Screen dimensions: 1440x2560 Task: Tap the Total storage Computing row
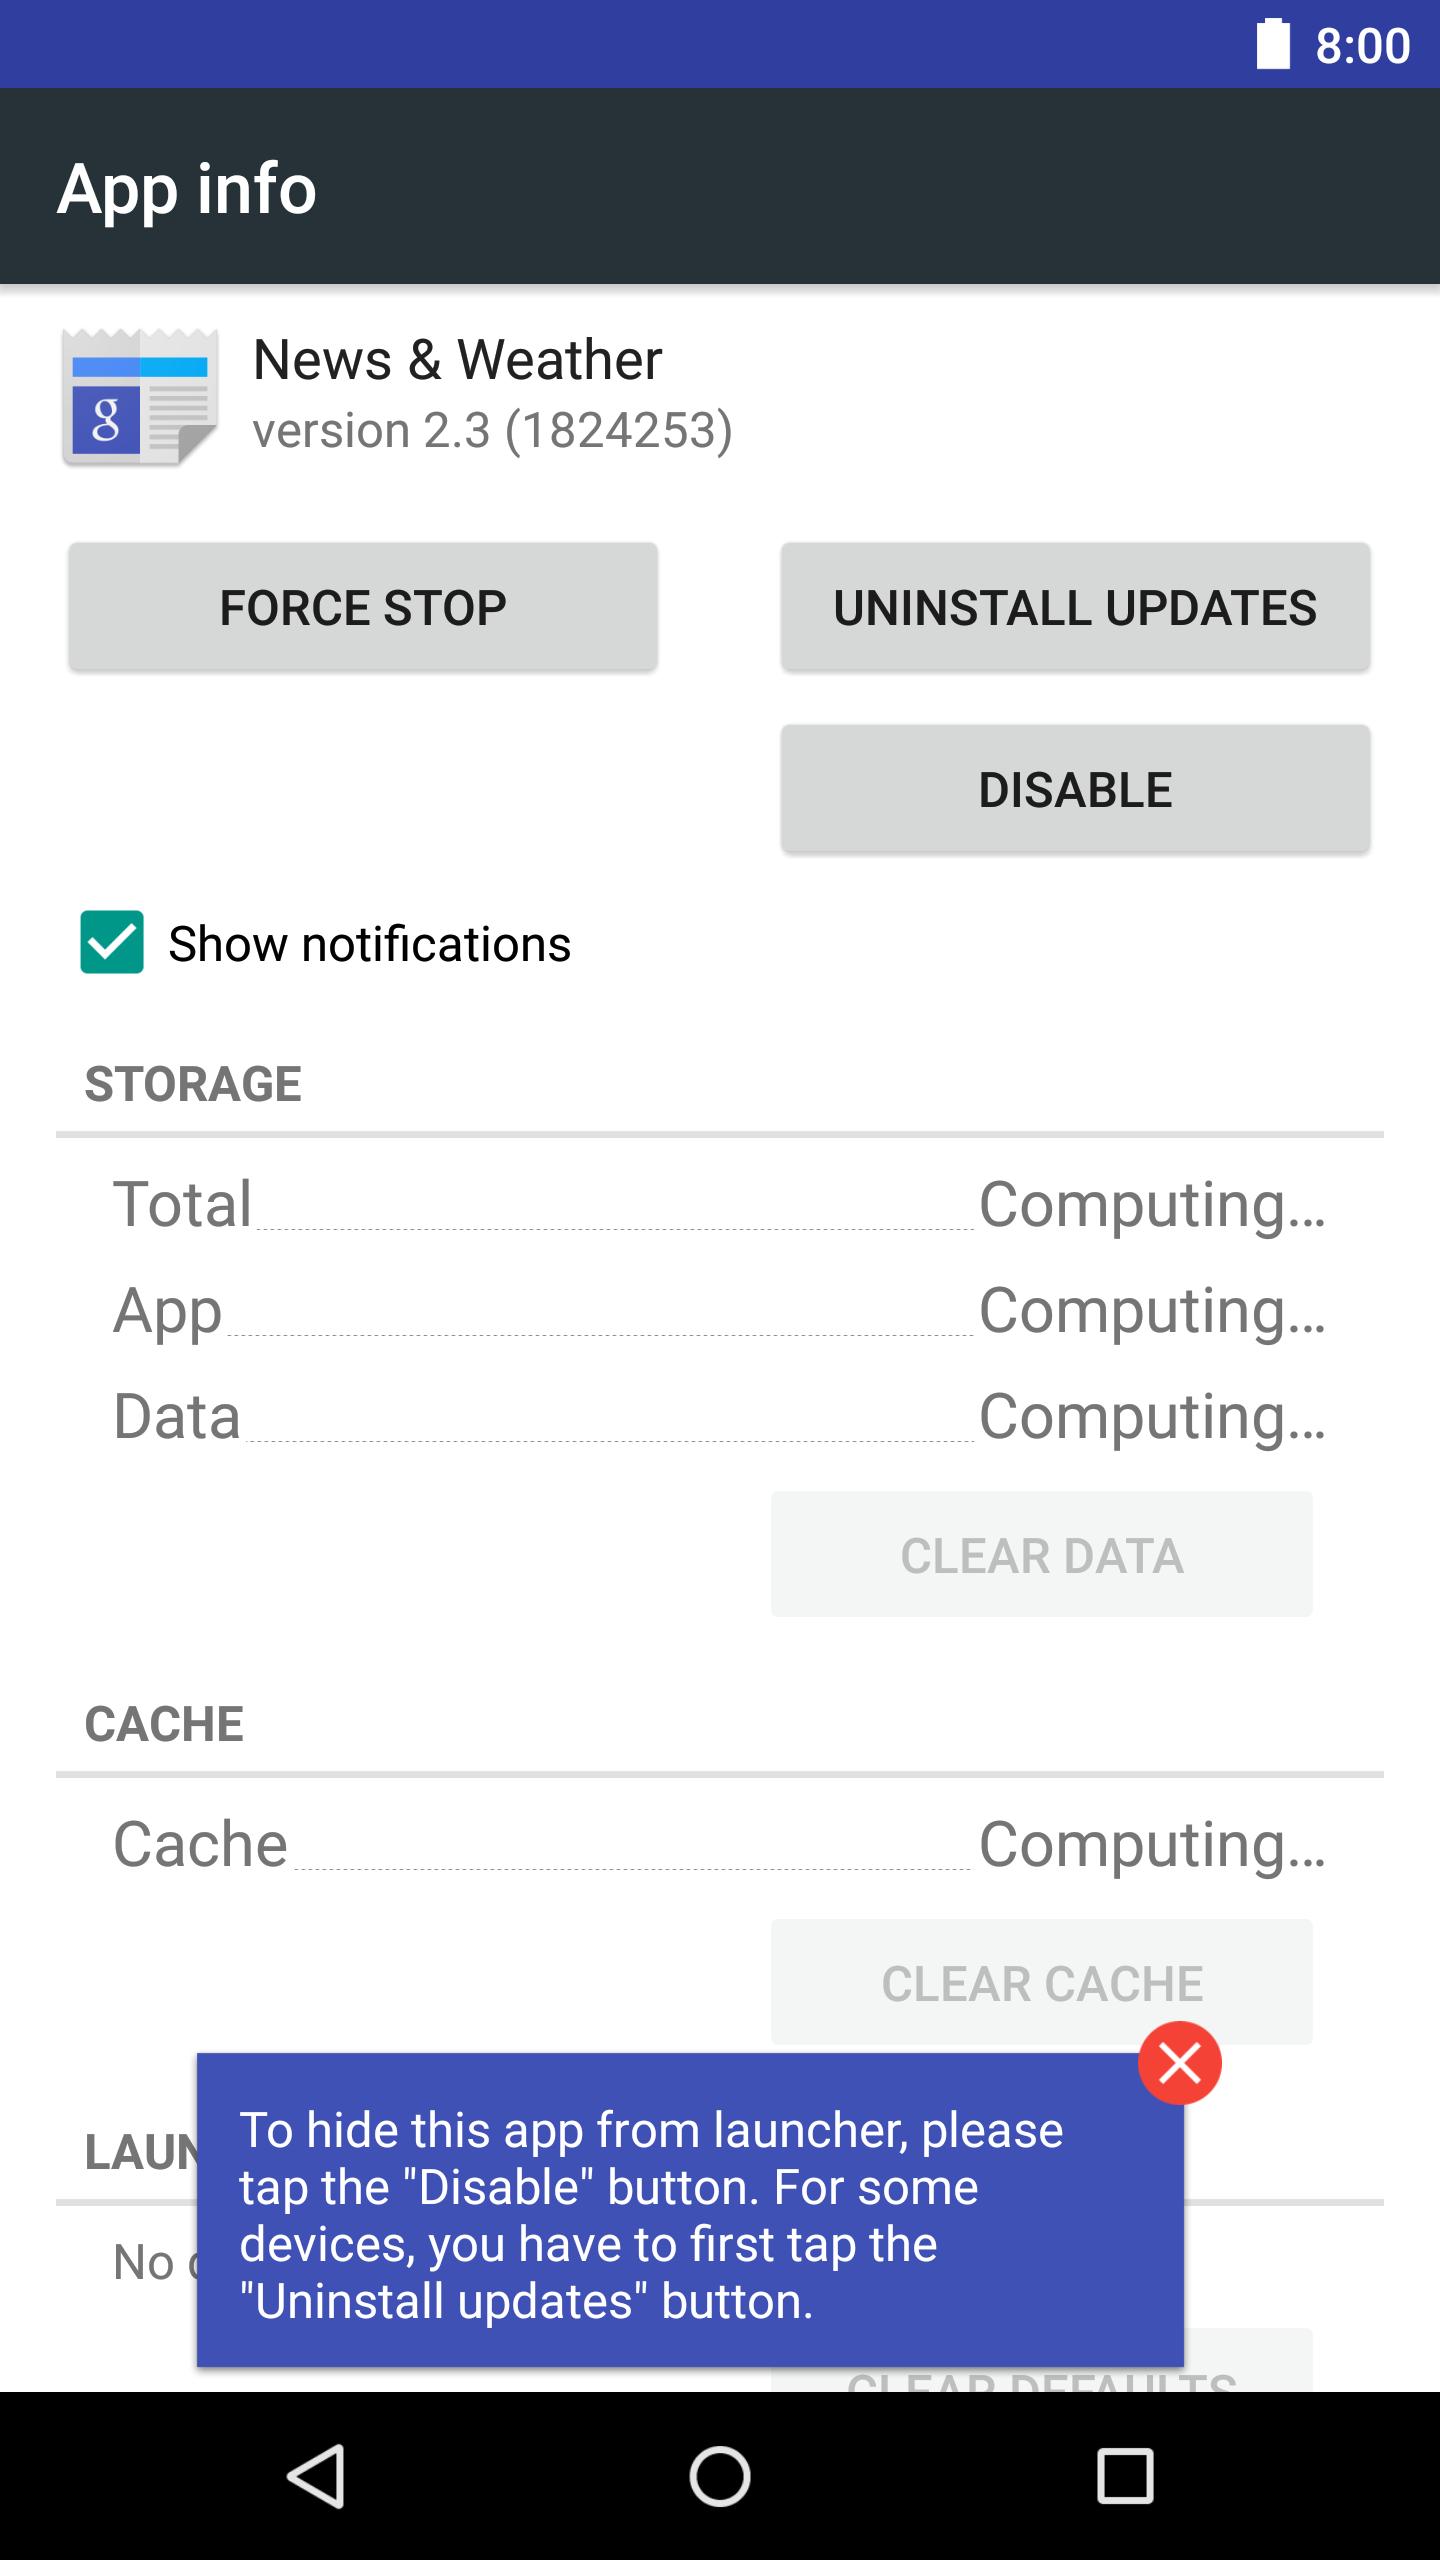(x=720, y=1205)
